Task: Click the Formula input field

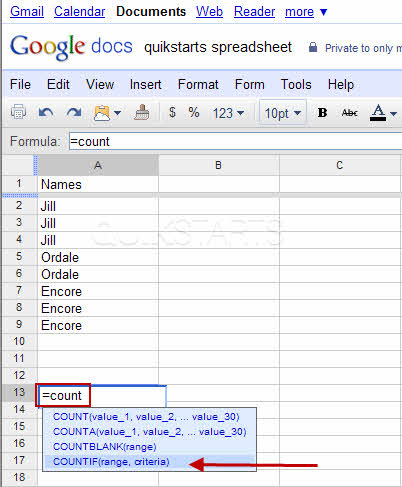Action: [235, 141]
